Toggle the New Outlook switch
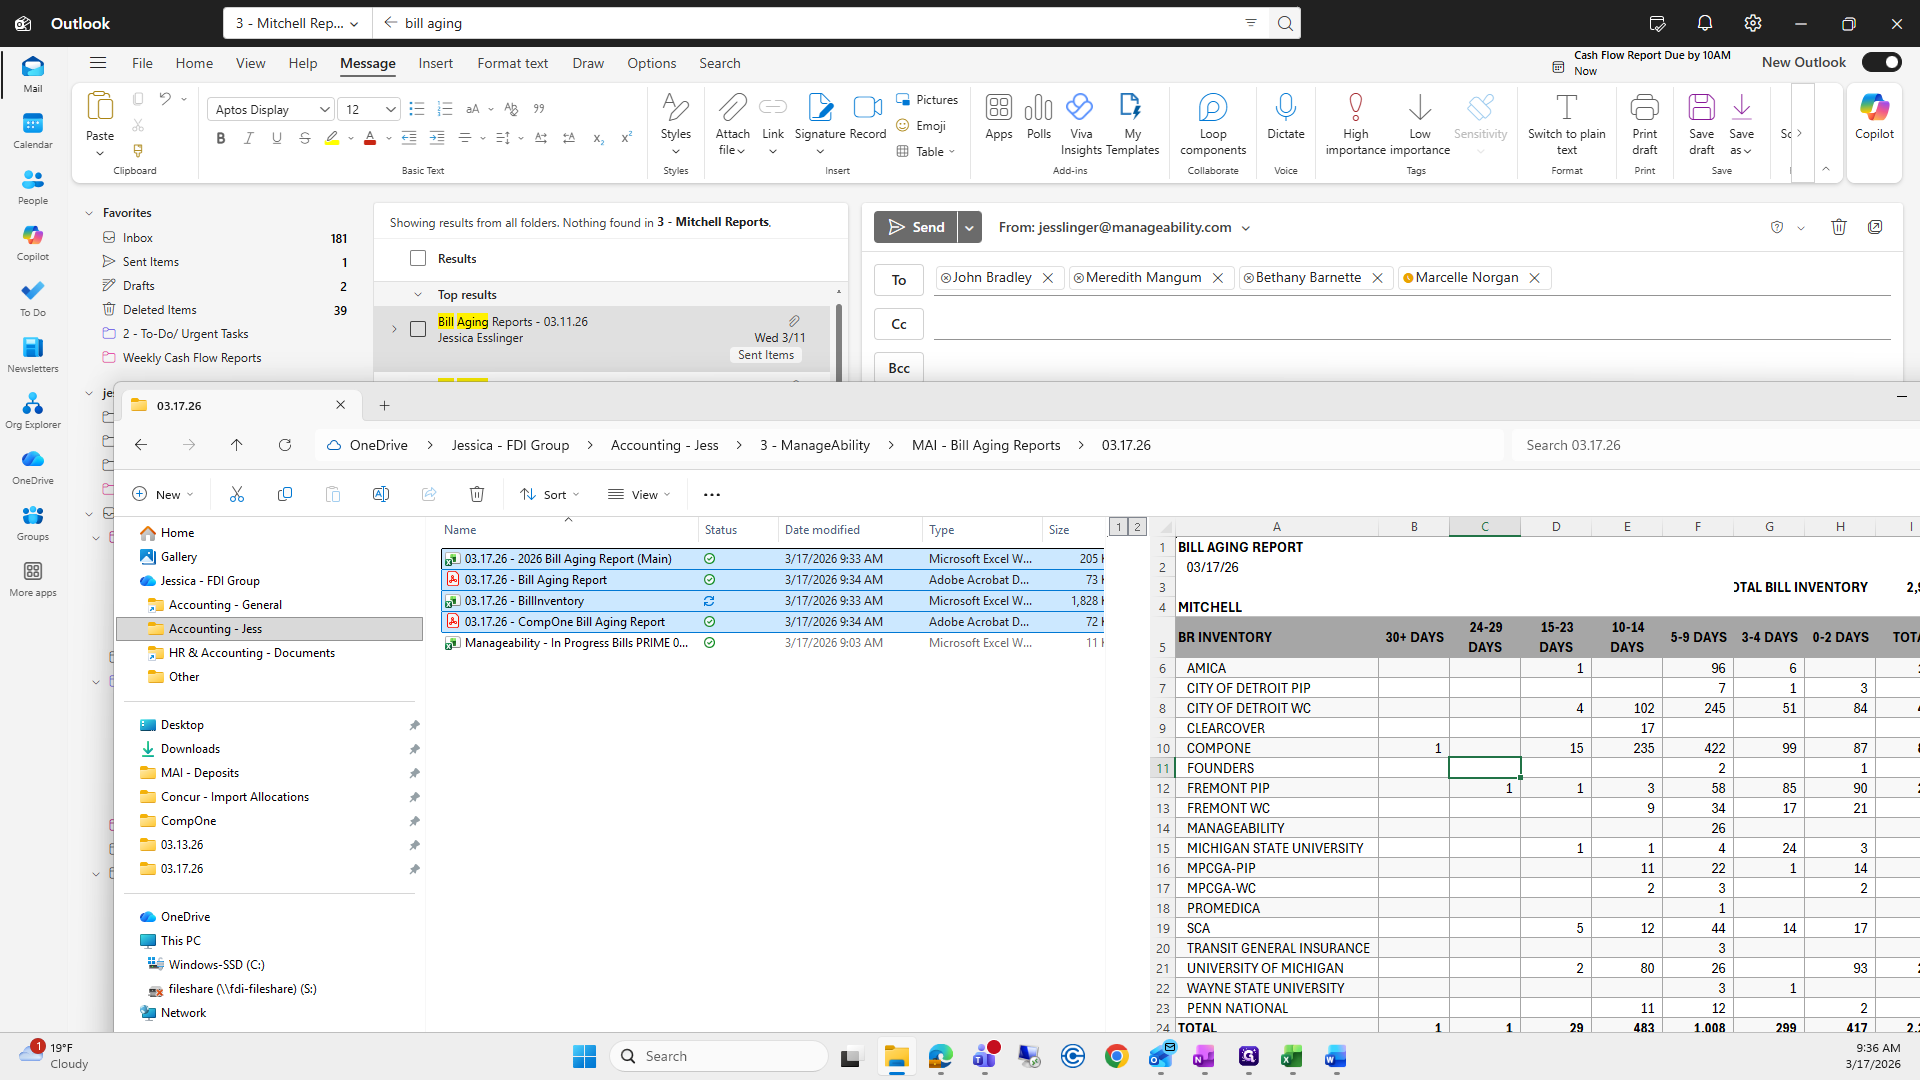1920x1080 pixels. click(x=1881, y=62)
